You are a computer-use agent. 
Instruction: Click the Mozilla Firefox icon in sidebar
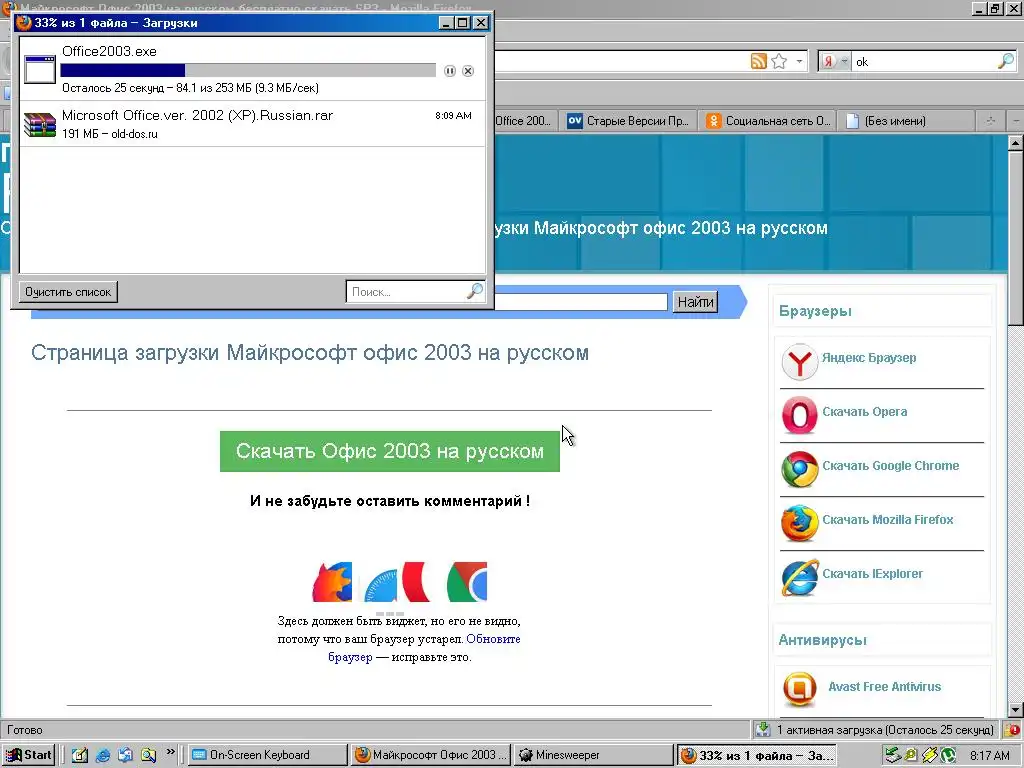tap(799, 523)
